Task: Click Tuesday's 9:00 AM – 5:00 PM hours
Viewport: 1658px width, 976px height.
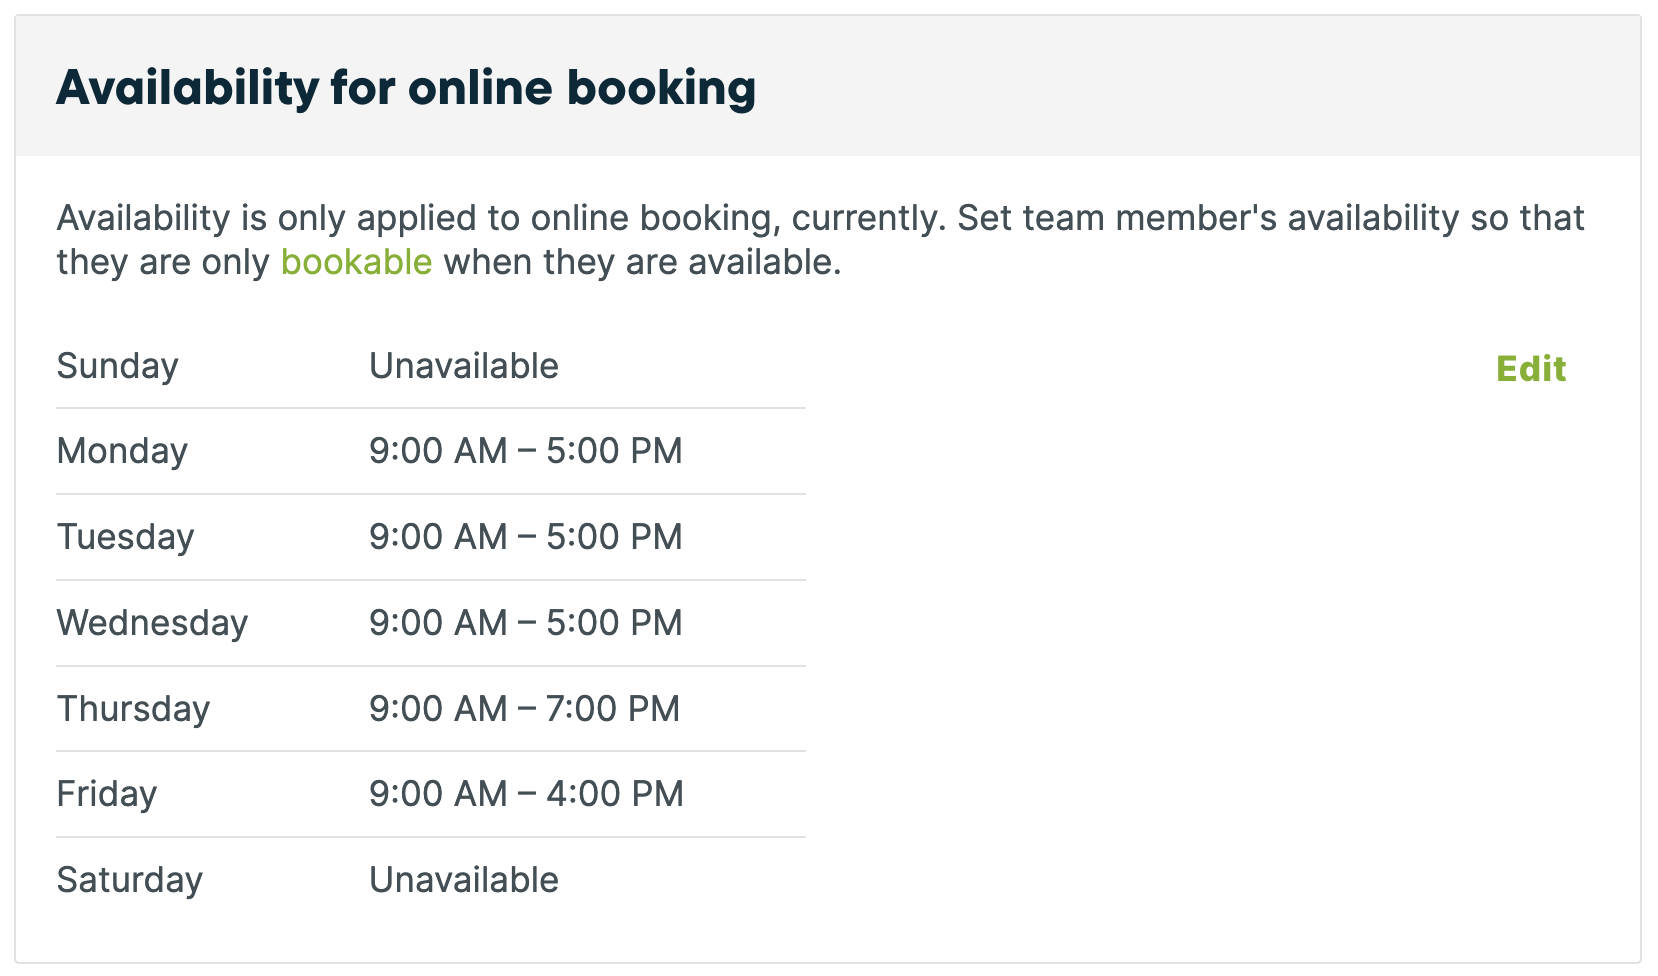Action: click(525, 537)
